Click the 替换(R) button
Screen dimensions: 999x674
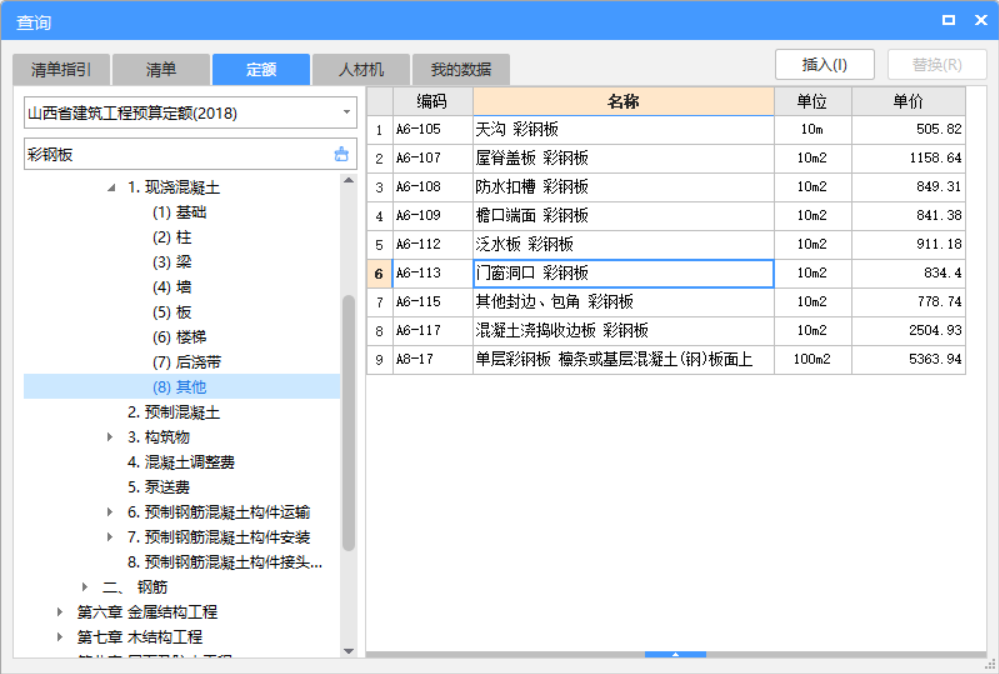(937, 64)
